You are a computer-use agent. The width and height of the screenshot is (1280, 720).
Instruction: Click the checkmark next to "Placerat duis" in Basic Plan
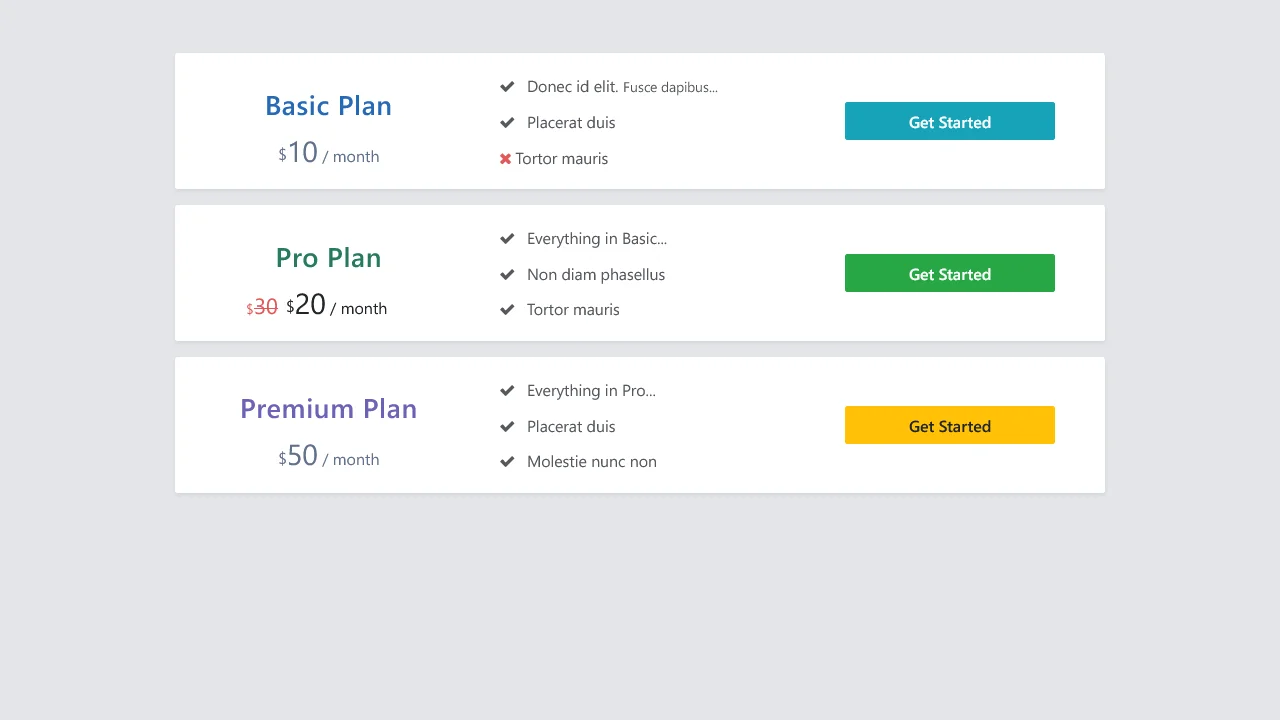[x=507, y=122]
